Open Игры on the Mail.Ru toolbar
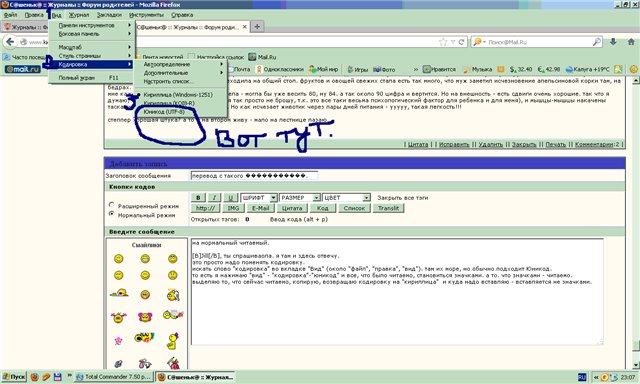The image size is (640, 384). 358,69
